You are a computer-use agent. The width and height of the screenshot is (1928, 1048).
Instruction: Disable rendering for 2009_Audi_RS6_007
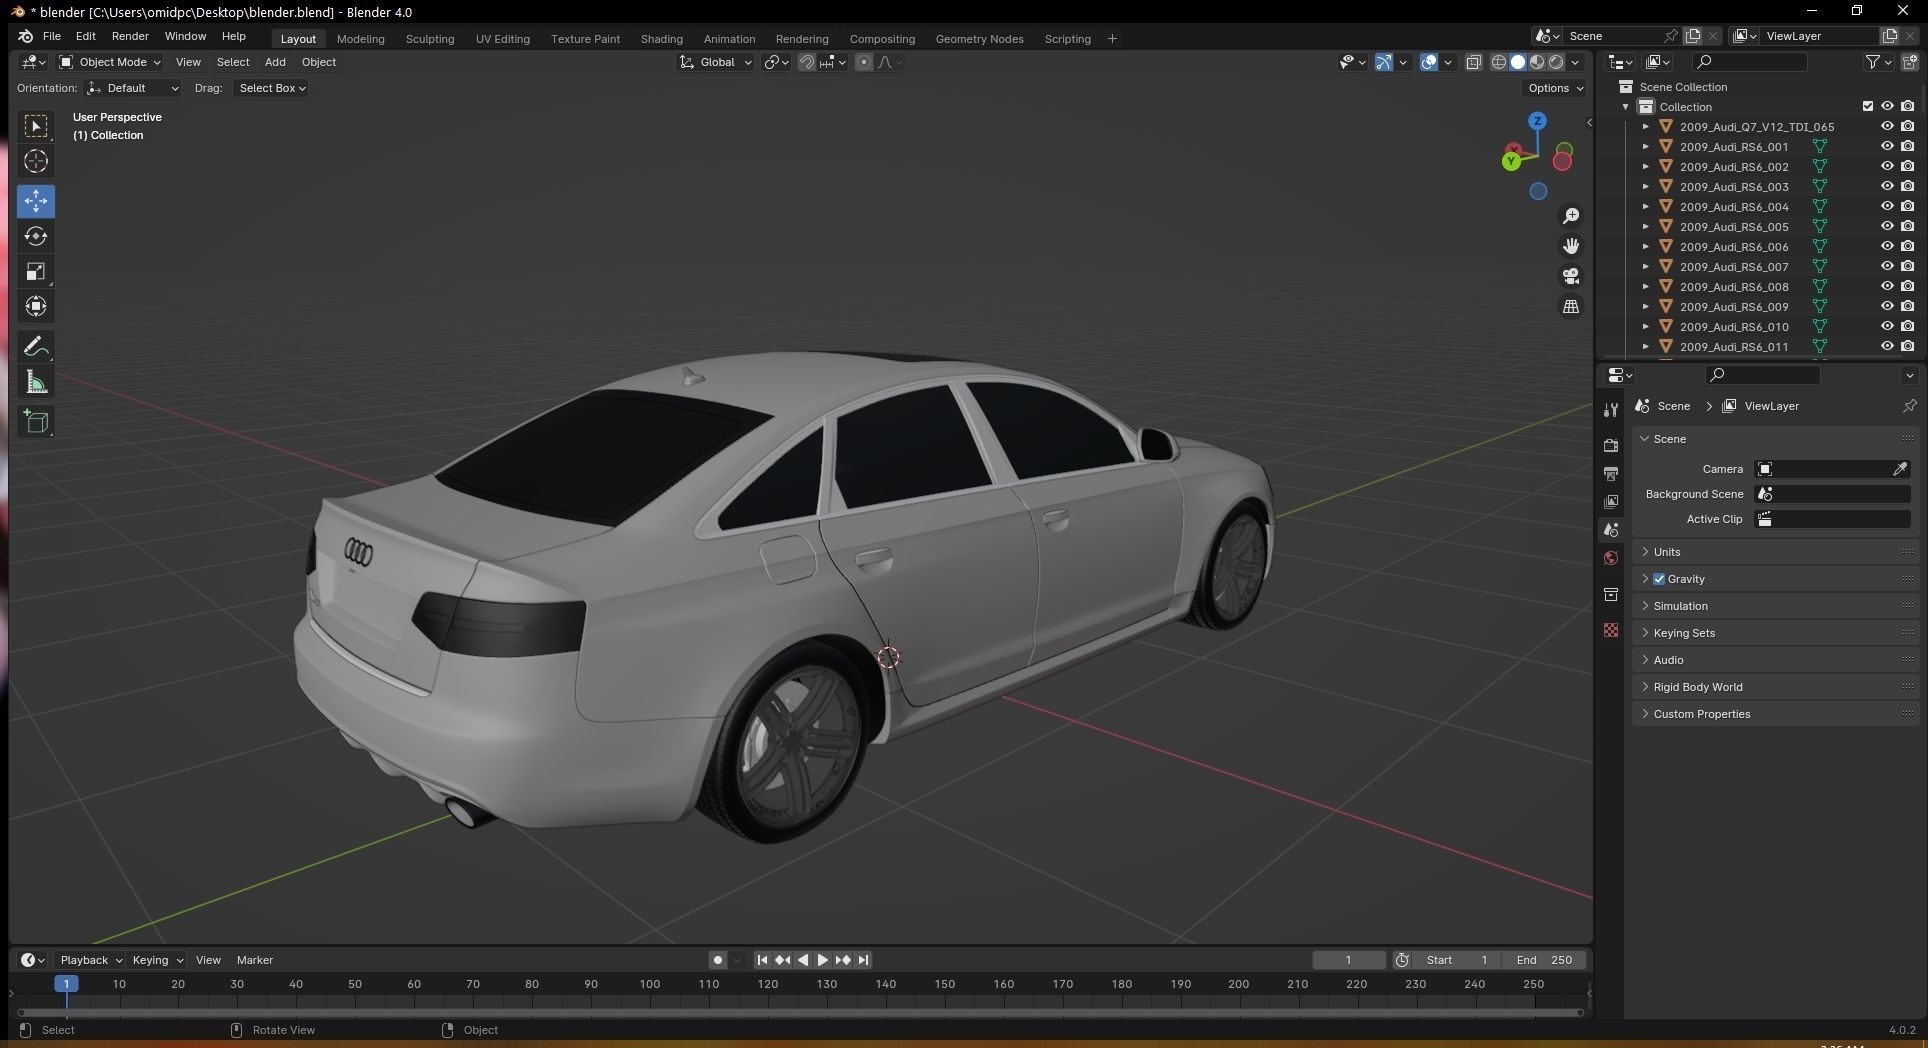pos(1908,266)
